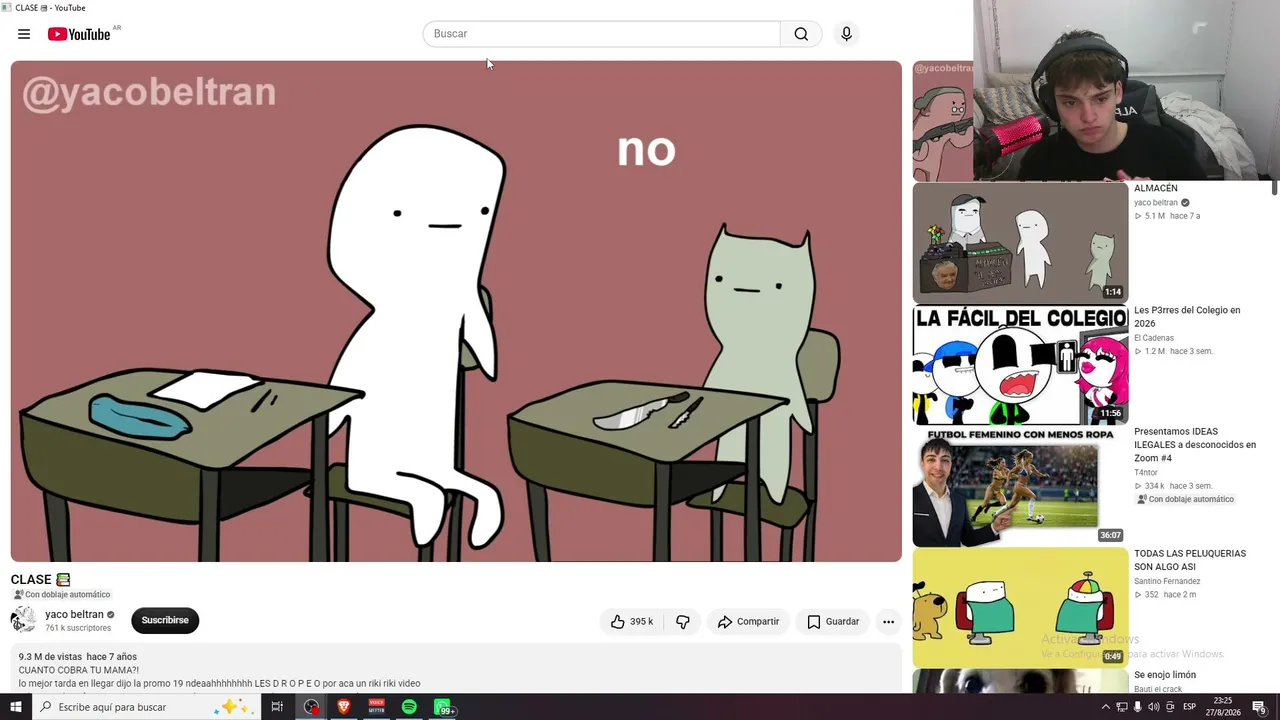1280x720 pixels.
Task: Go to YouTube home via logo
Action: (x=79, y=34)
